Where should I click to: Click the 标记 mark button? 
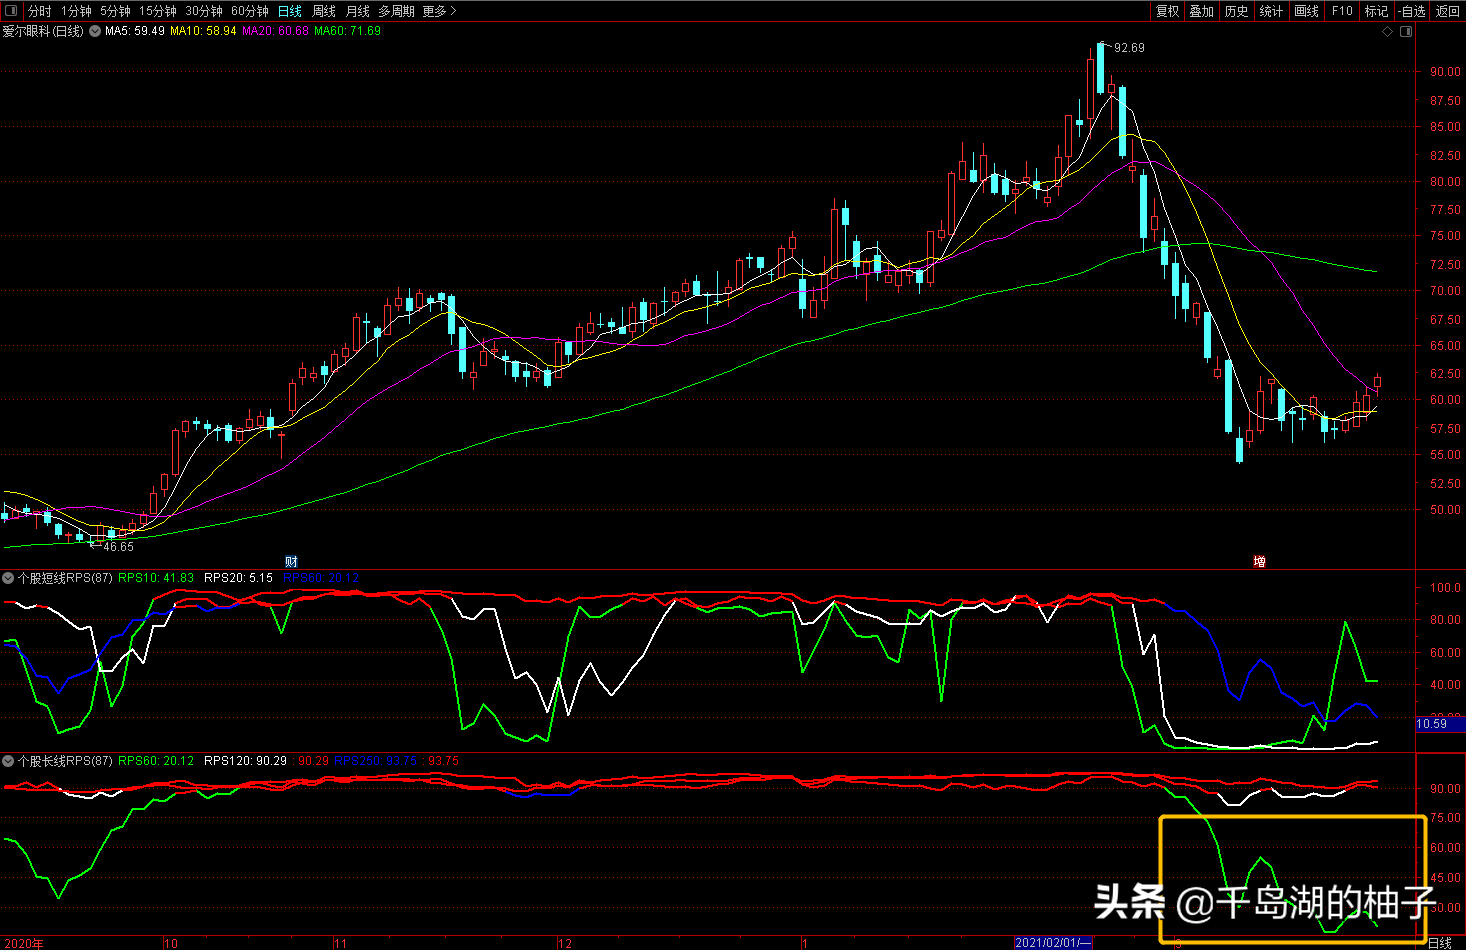(x=1376, y=11)
